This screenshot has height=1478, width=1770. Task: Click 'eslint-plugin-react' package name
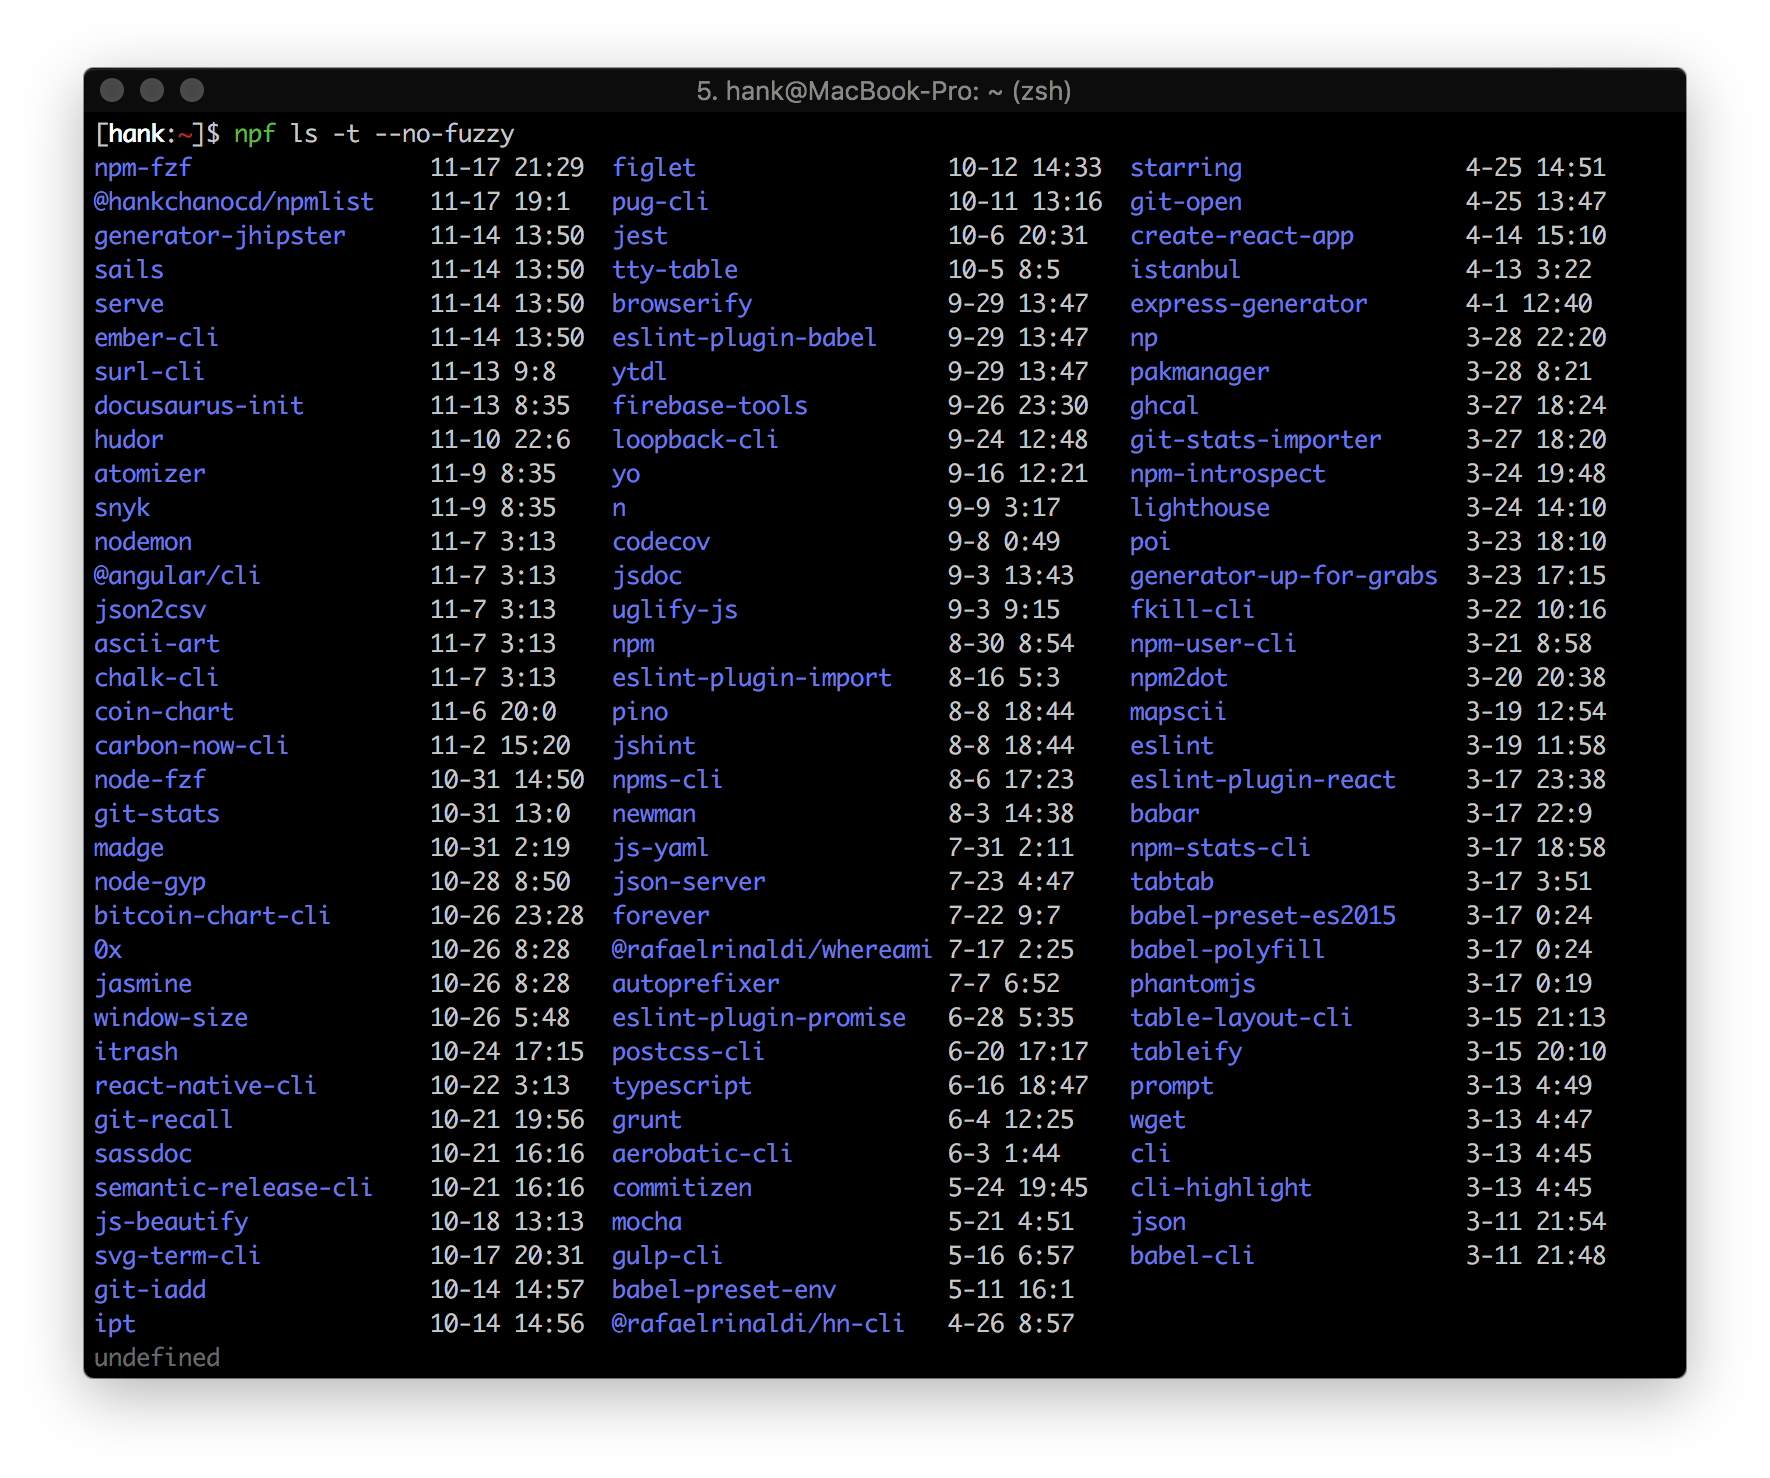pyautogui.click(x=1263, y=780)
